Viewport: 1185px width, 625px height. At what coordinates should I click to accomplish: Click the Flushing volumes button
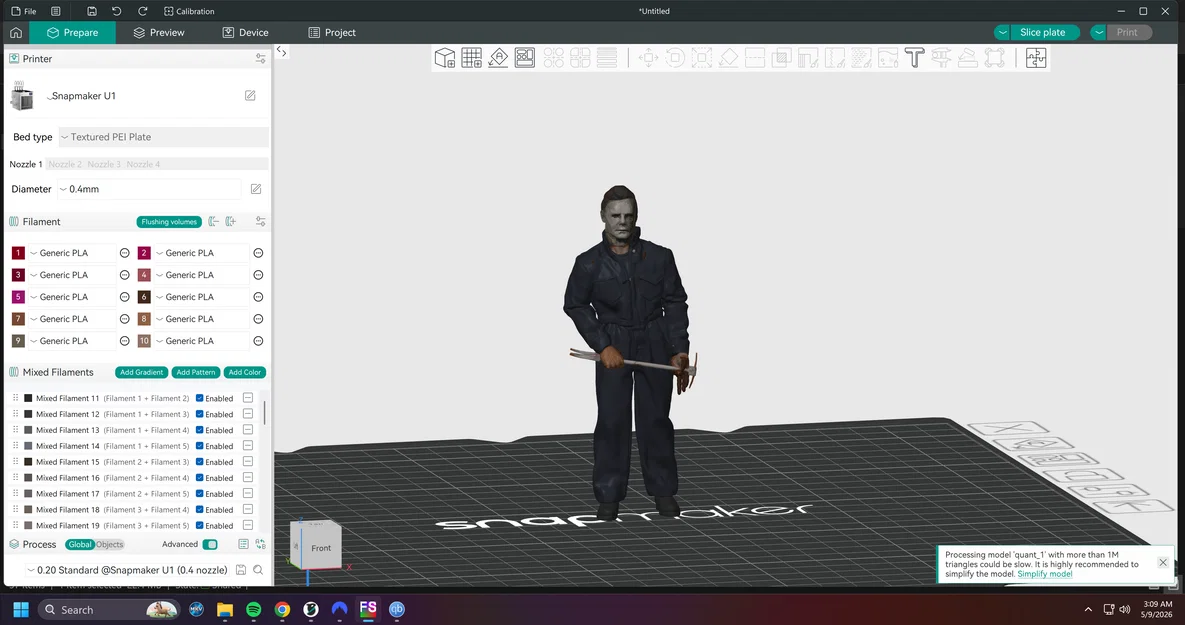pos(169,221)
